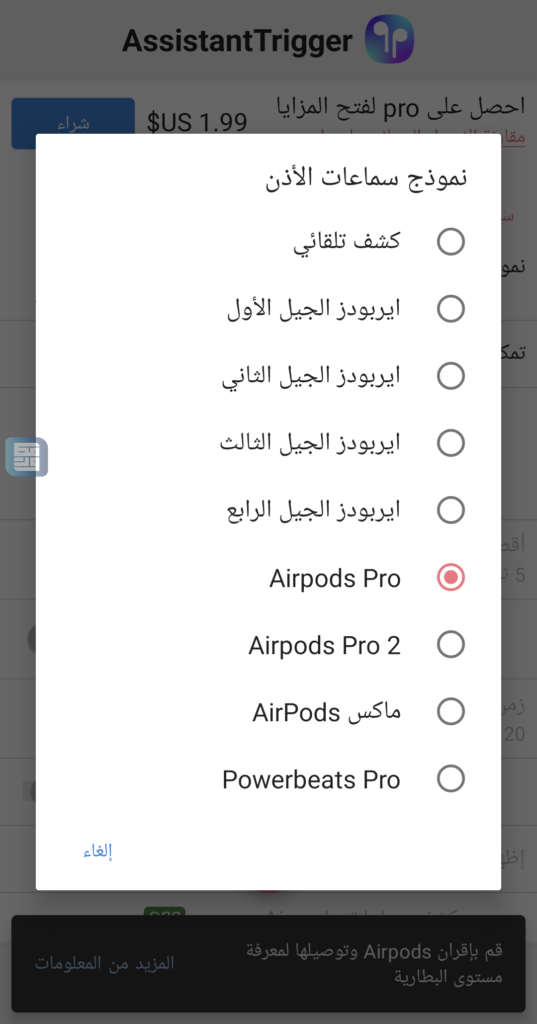Tap the floating screen capture overlay icon
This screenshot has height=1024, width=537.
[27, 456]
